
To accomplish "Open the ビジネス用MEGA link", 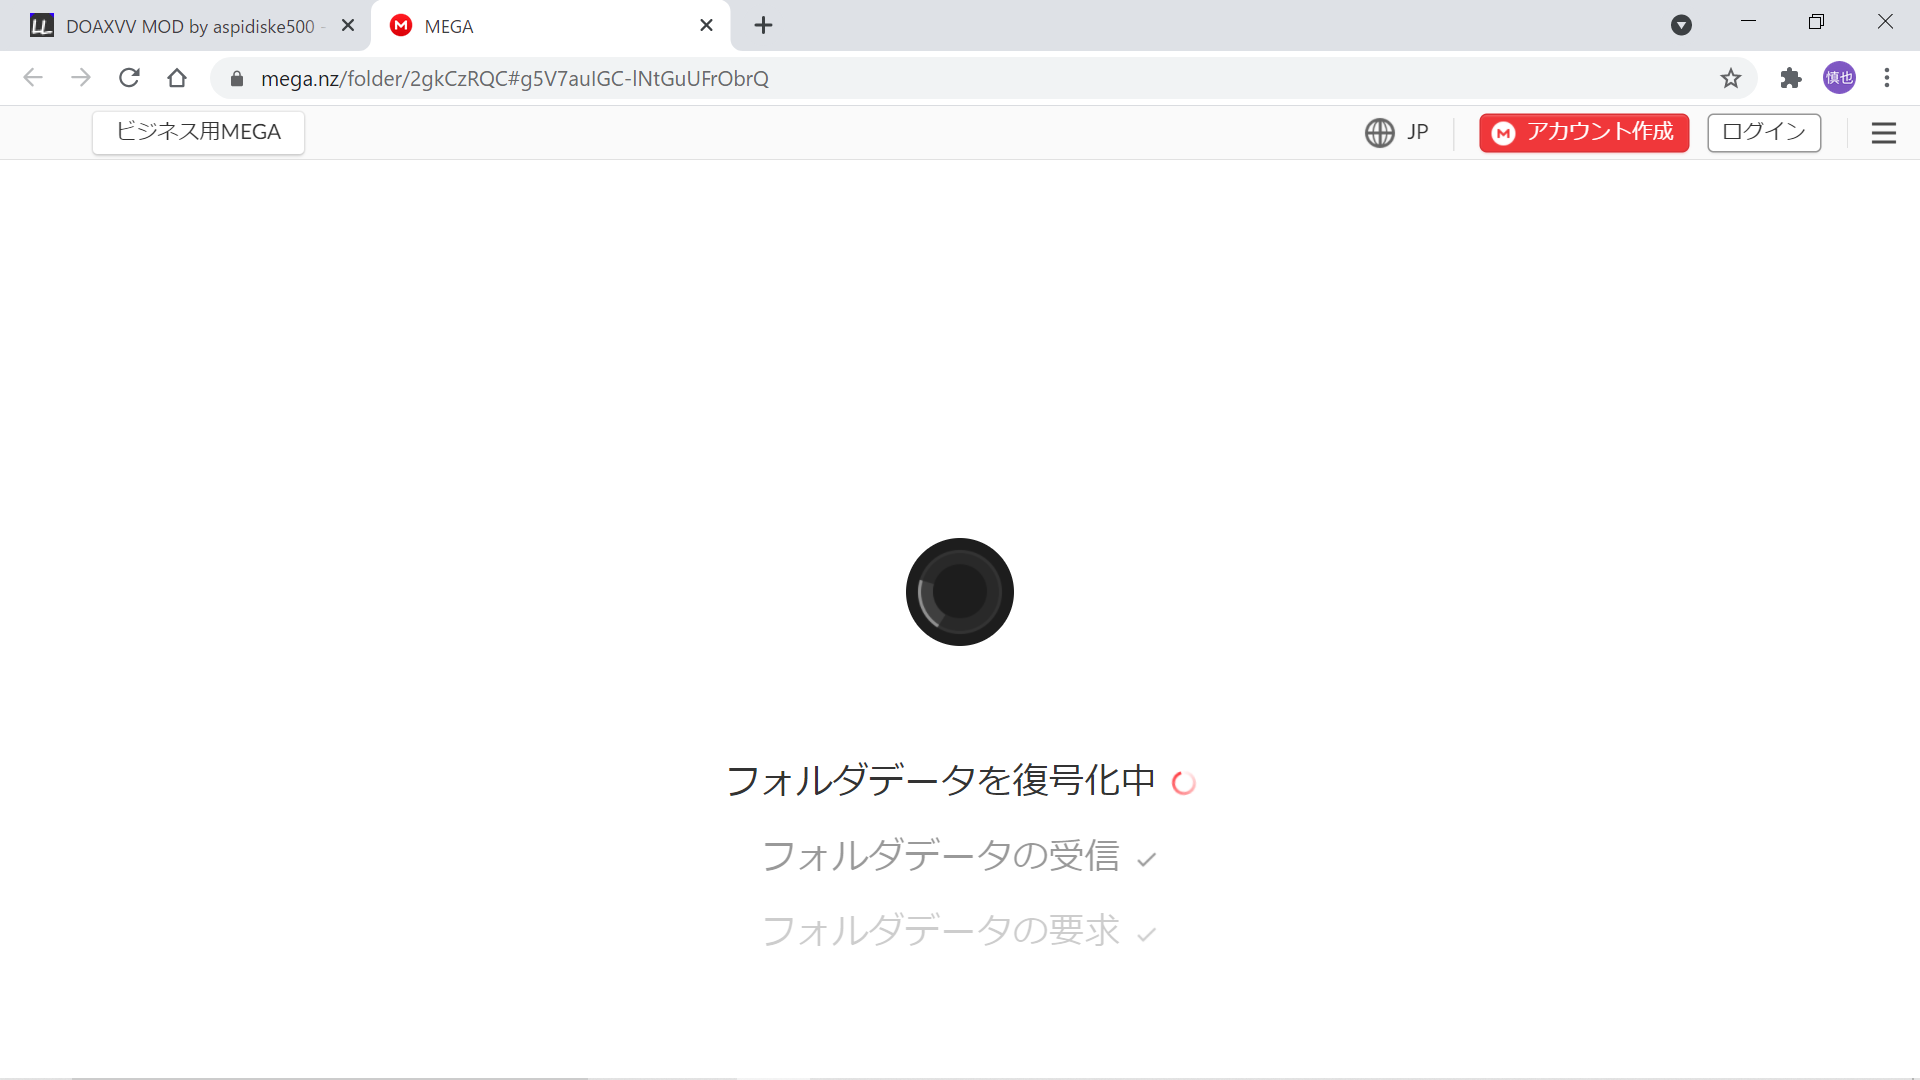I will point(198,132).
